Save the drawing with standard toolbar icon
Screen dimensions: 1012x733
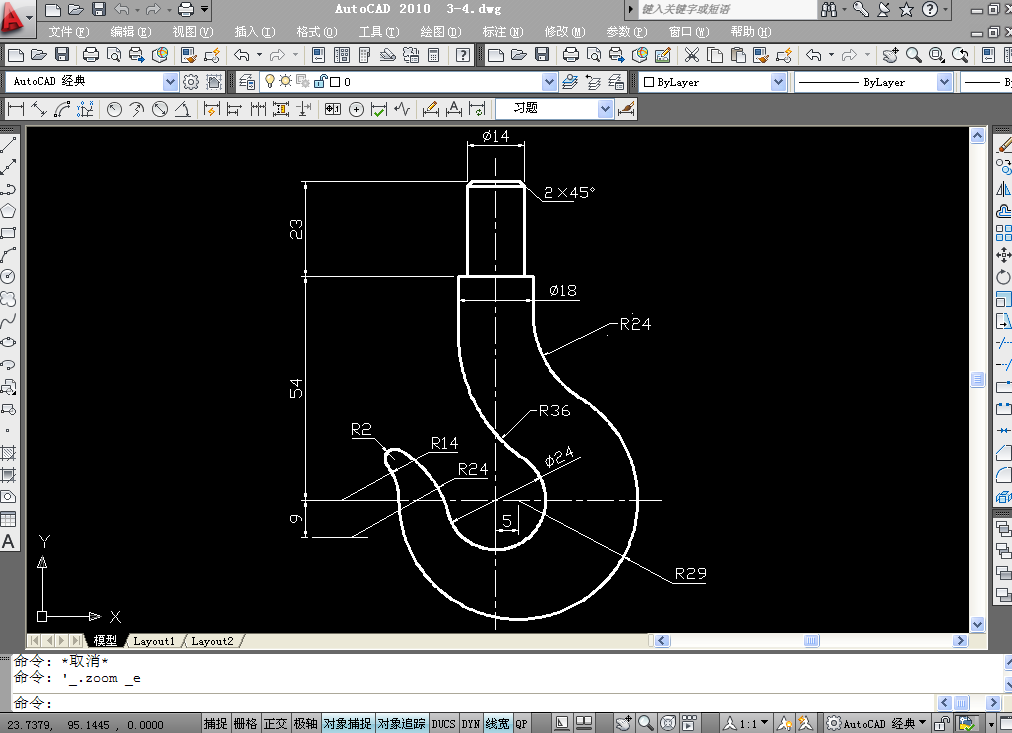pyautogui.click(x=62, y=55)
